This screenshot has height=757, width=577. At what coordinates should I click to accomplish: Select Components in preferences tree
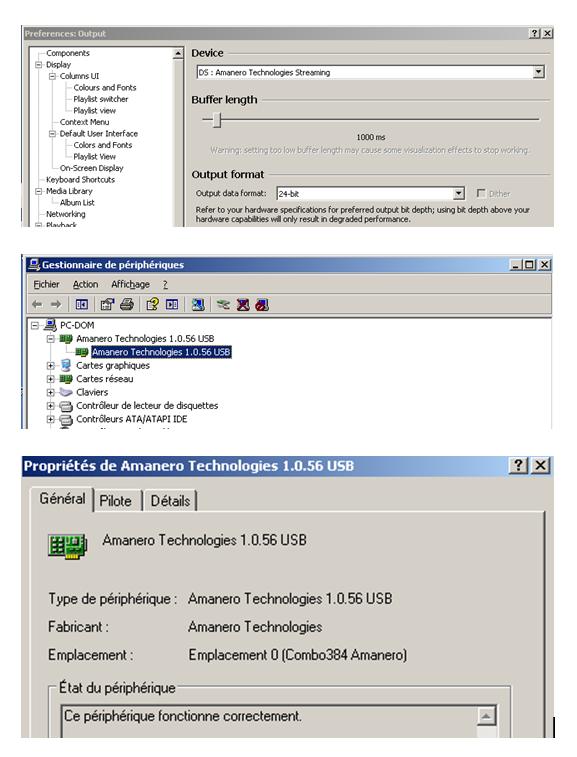point(68,53)
